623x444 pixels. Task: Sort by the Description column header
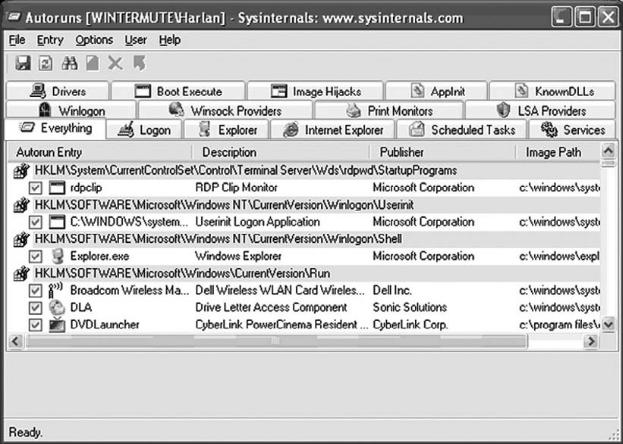pos(280,152)
